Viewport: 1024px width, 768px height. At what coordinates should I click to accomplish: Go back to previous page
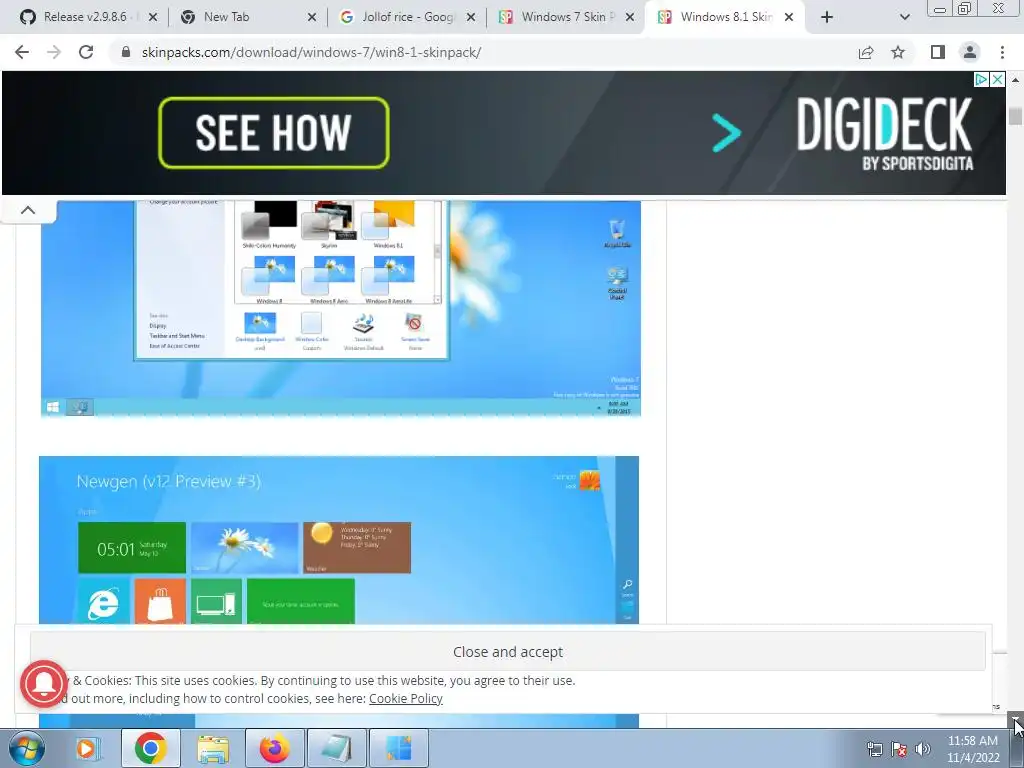(x=22, y=52)
